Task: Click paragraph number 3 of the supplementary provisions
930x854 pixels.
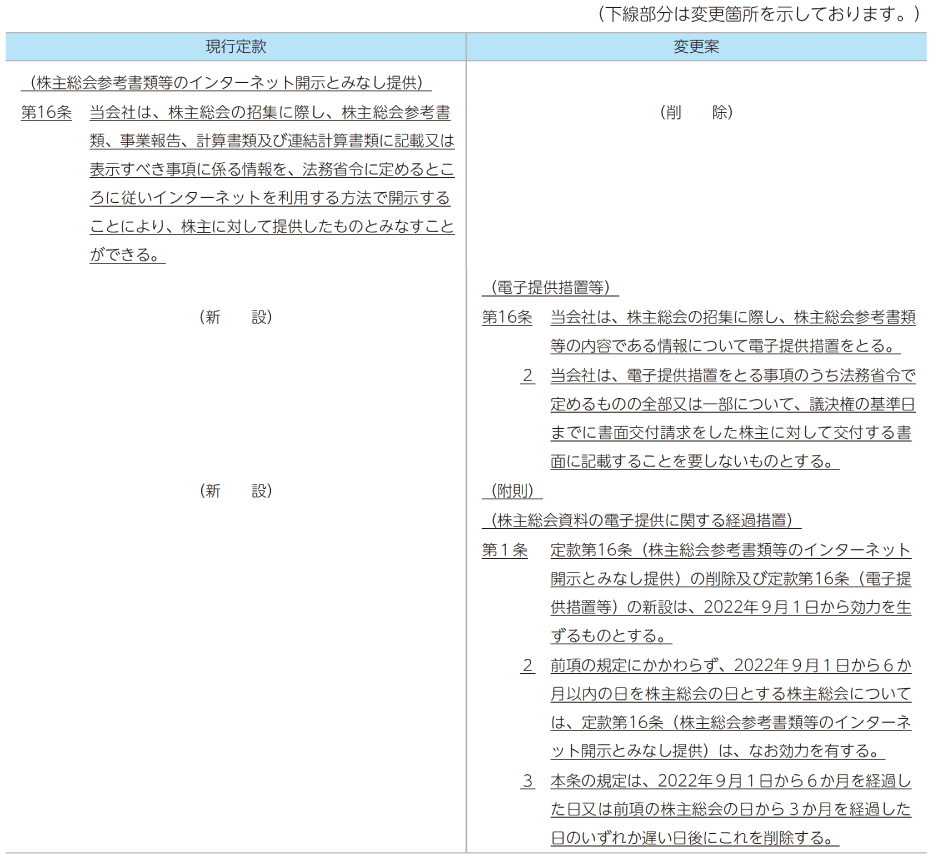Action: (527, 781)
